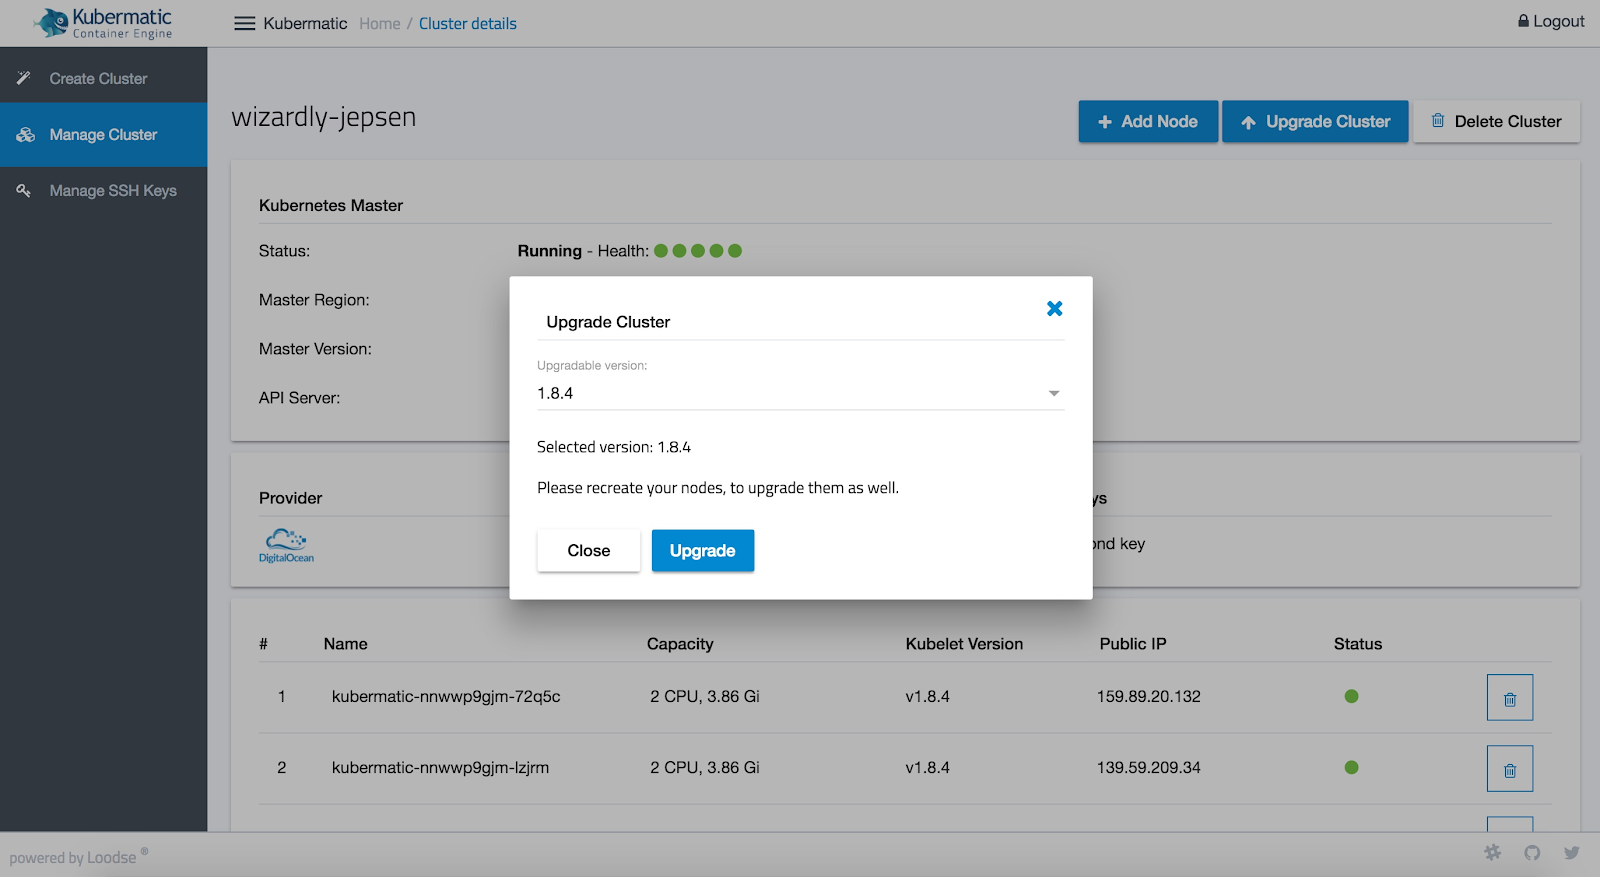1600x877 pixels.
Task: Click the Add Node button
Action: click(1148, 122)
